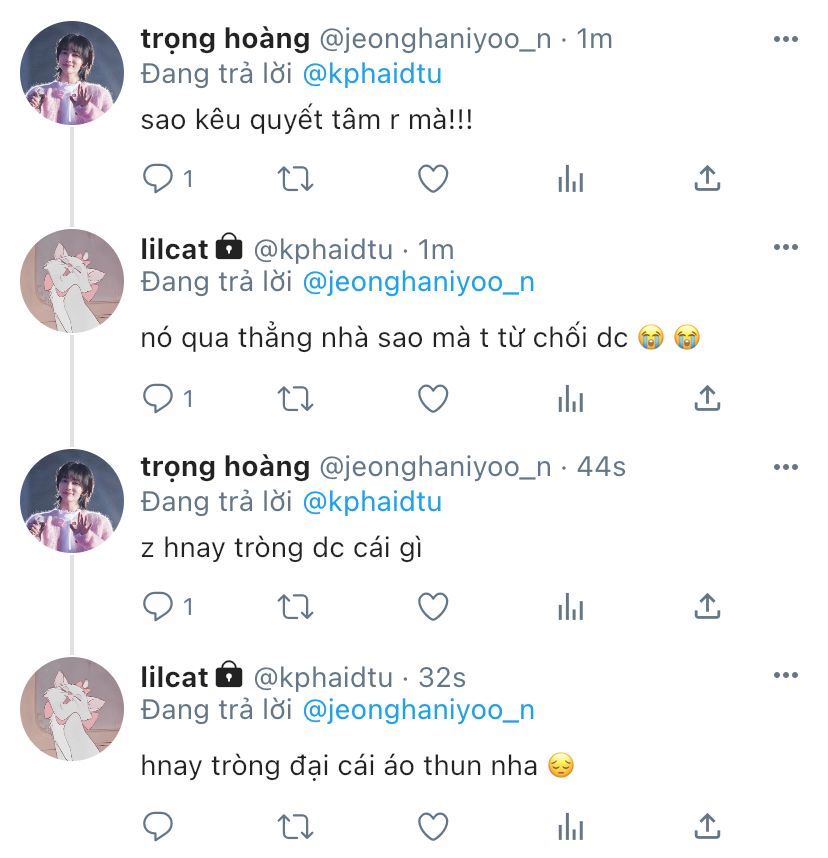Image resolution: width=828 pixels, height=858 pixels.
Task: Open trọng hoàng's profile picture in first tweet
Action: pyautogui.click(x=72, y=72)
